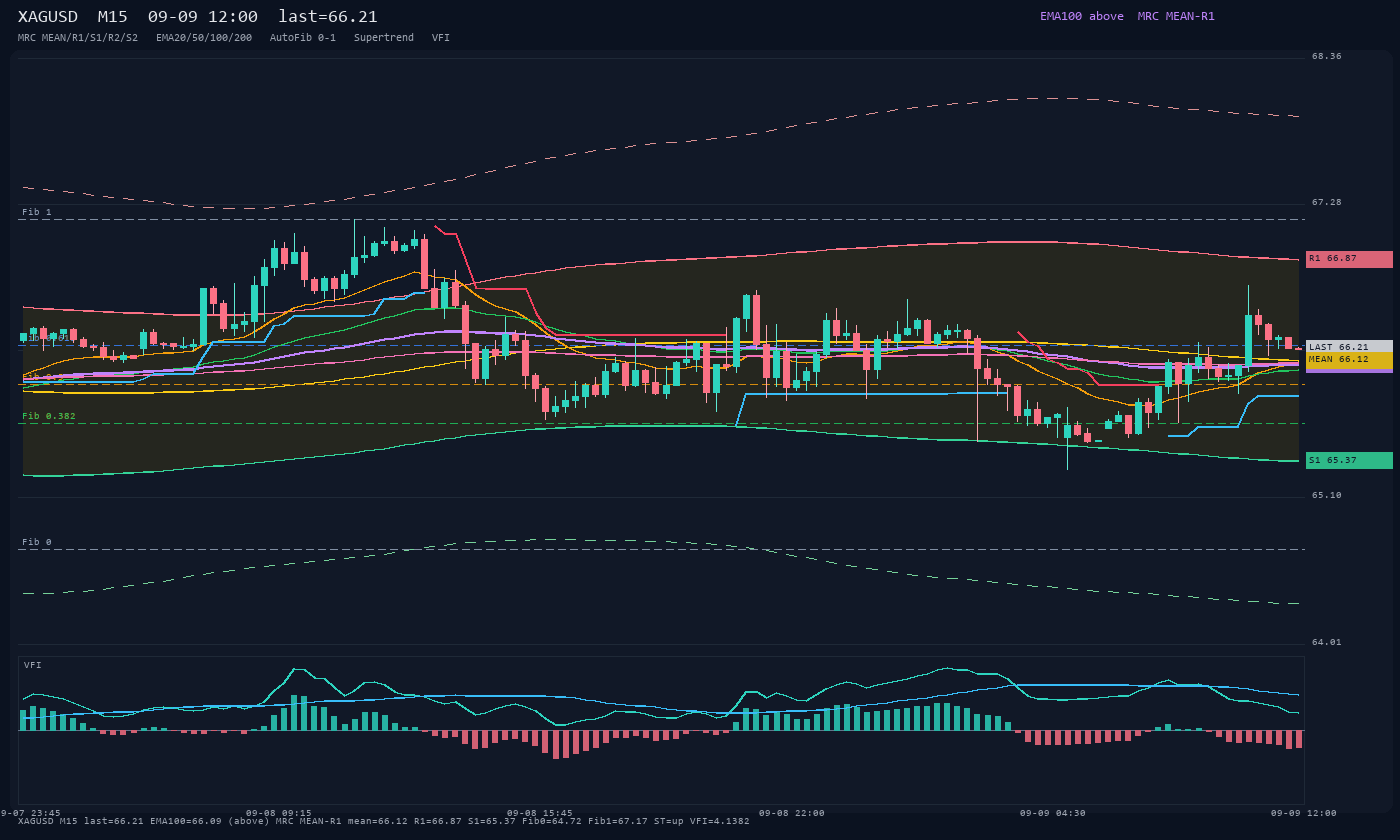This screenshot has height=840, width=1400.
Task: Click 'EMA100=66.09' in the bottom status line
Action: 185,822
